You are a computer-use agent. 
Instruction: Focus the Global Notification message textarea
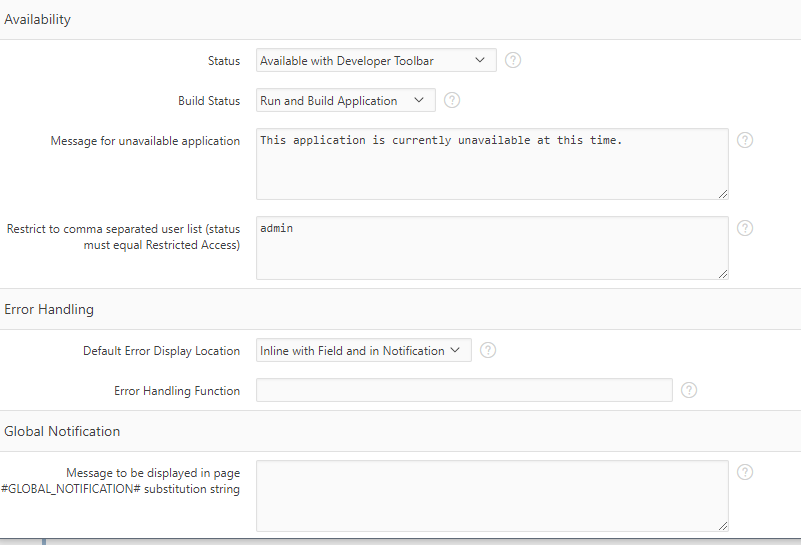(x=492, y=496)
